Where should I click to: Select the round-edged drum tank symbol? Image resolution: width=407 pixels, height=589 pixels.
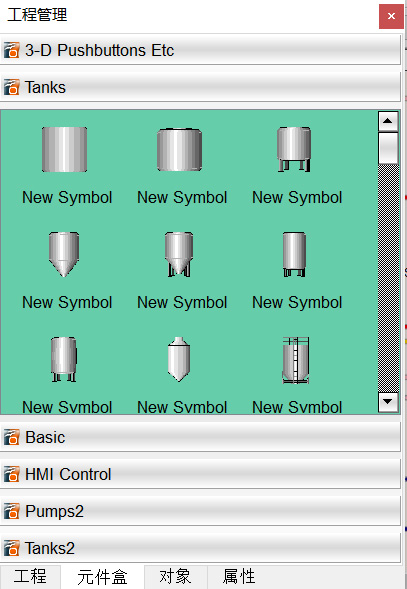(179, 150)
